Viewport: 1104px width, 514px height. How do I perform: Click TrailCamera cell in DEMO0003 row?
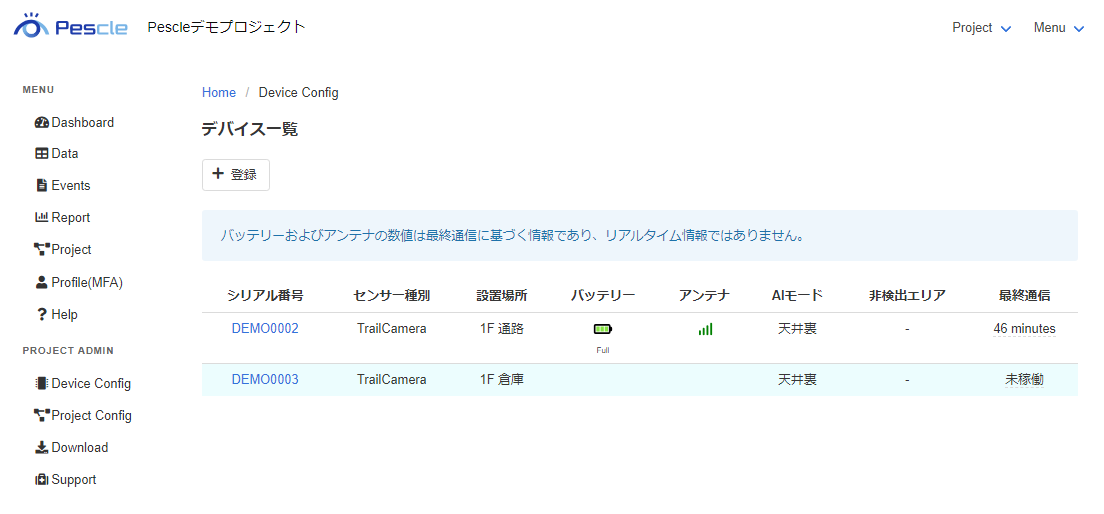click(391, 380)
